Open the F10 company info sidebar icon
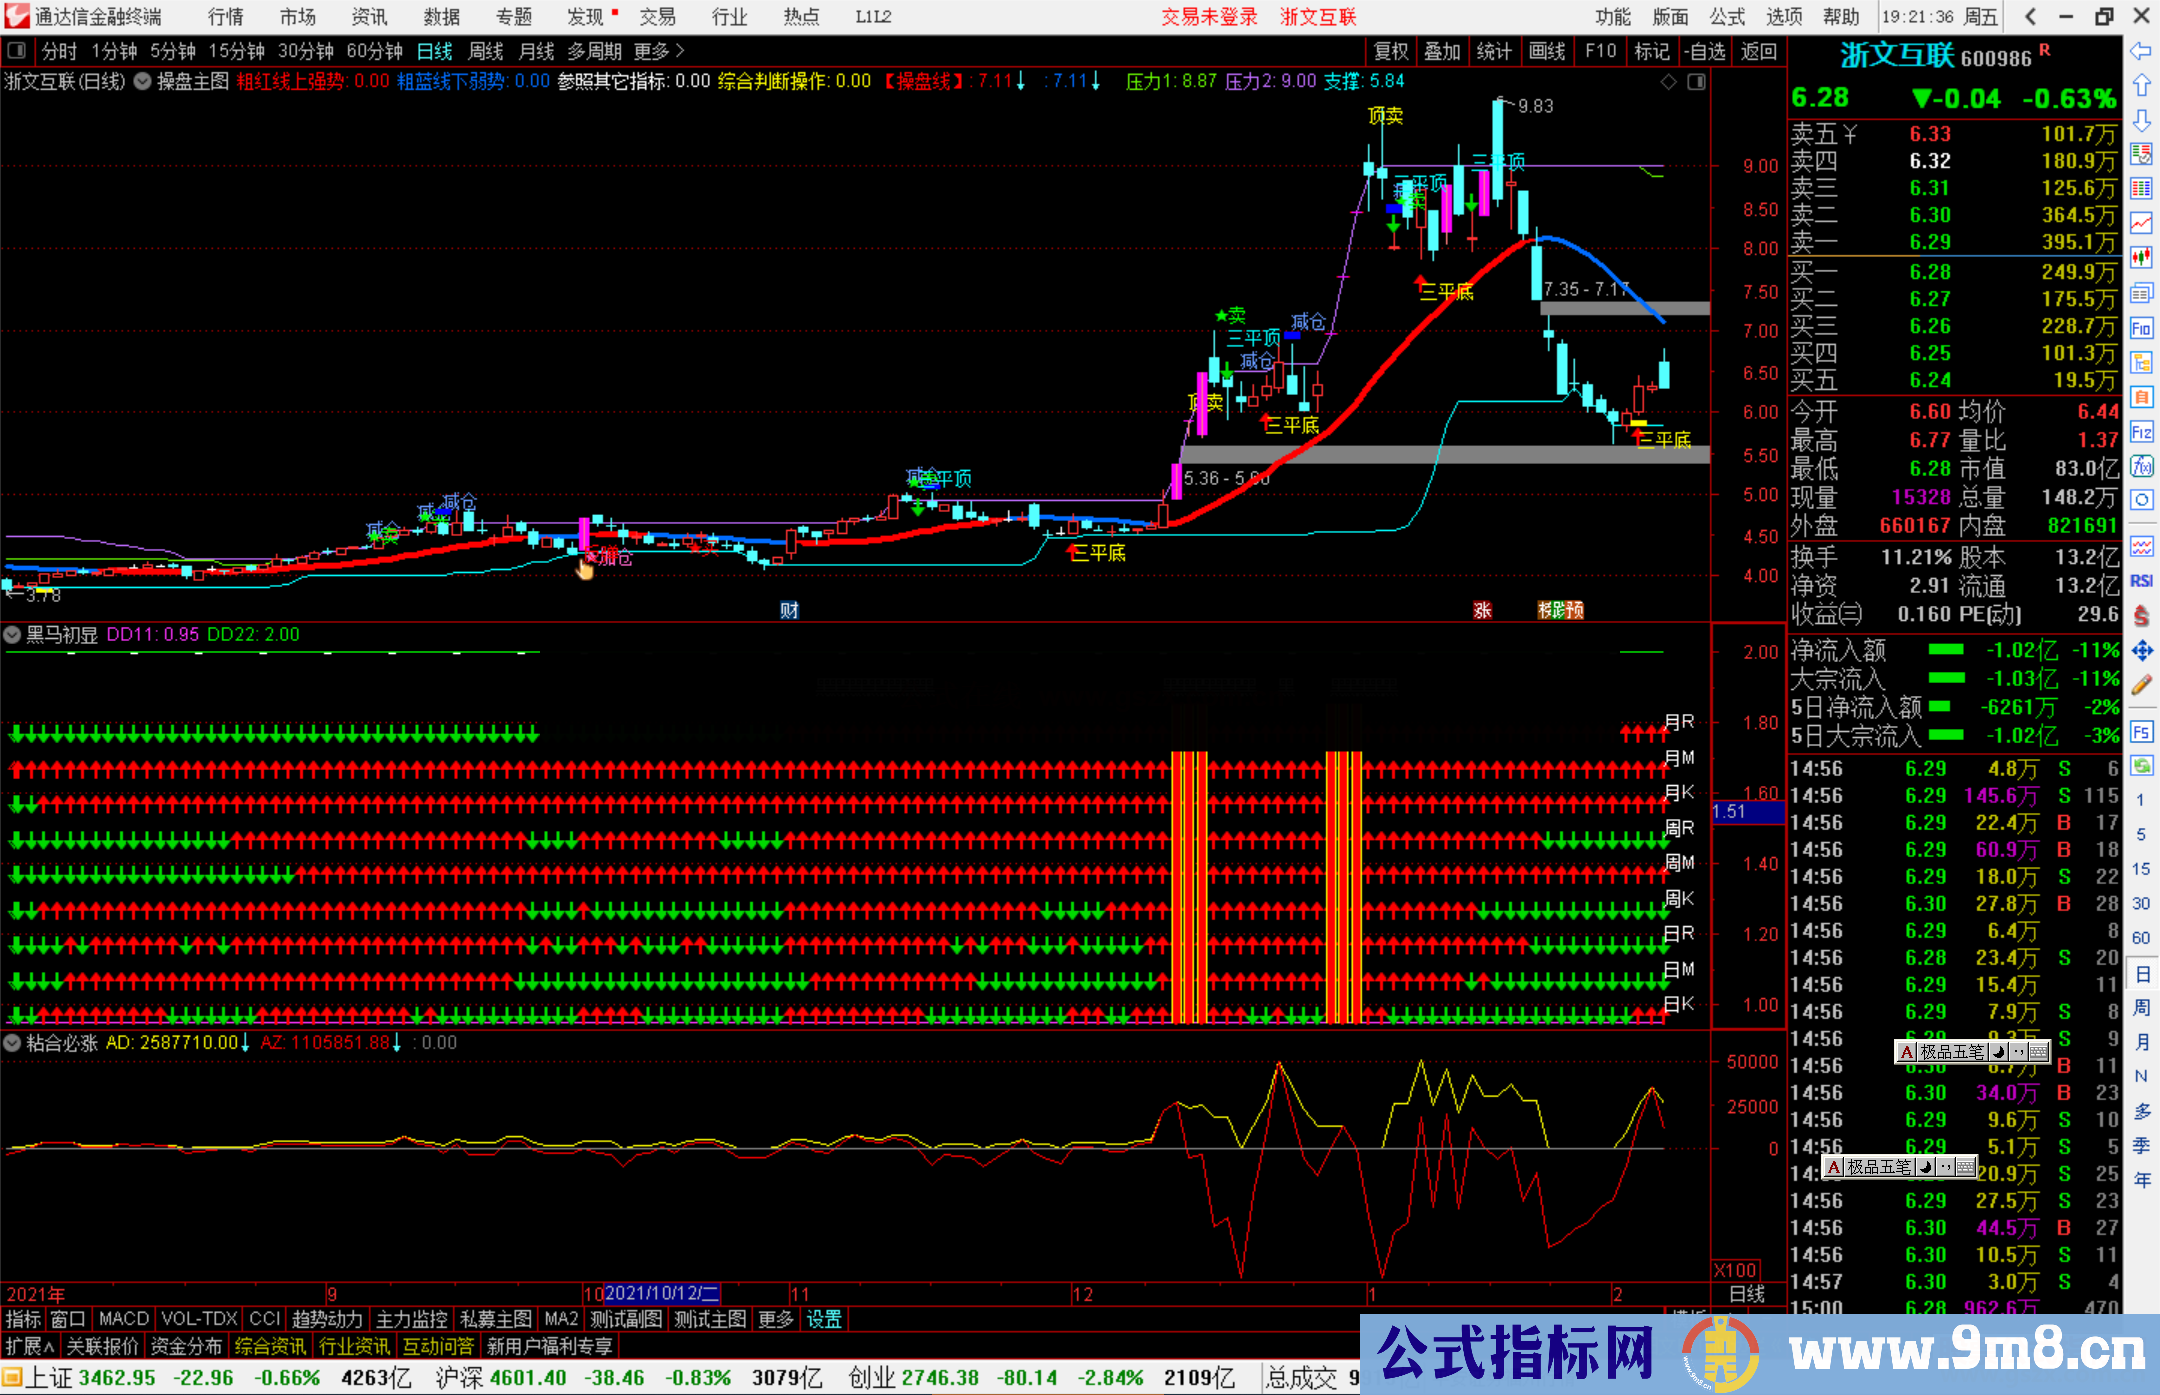The image size is (2160, 1395). coord(2141,328)
